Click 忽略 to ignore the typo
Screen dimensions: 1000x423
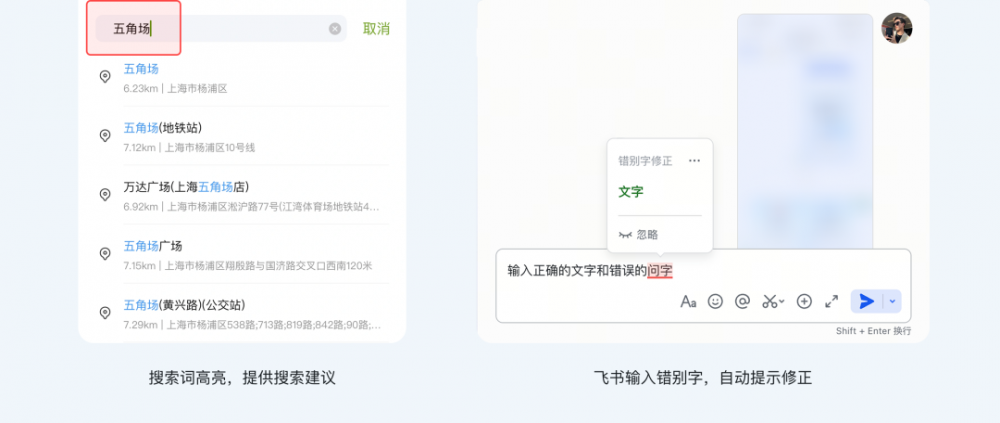638,235
